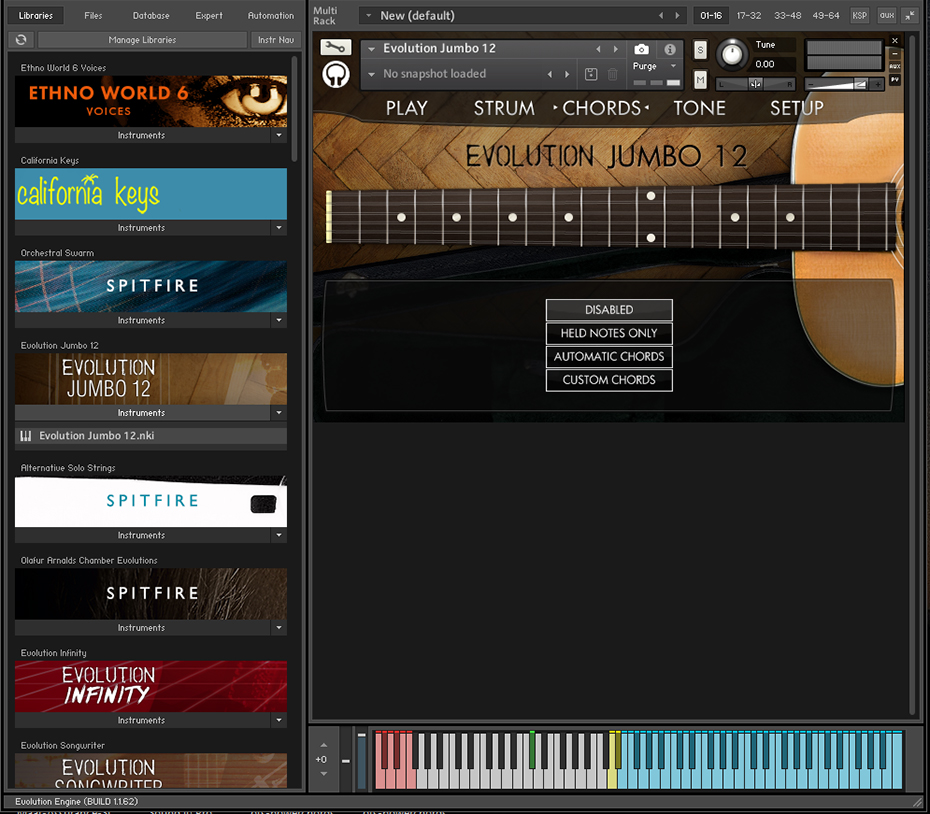Minimize the rack view with collapse arrows icon
The image size is (930, 814).
click(910, 15)
